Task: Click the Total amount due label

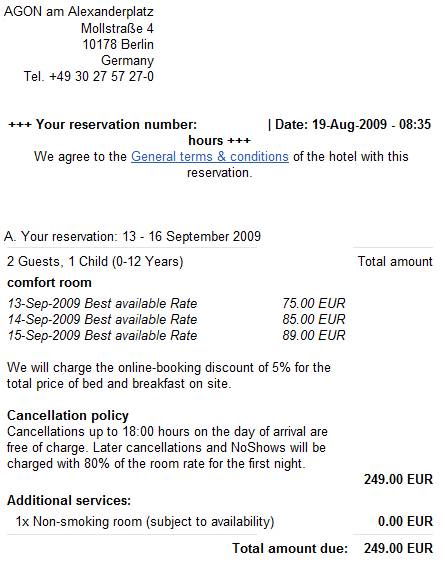Action: [x=290, y=548]
